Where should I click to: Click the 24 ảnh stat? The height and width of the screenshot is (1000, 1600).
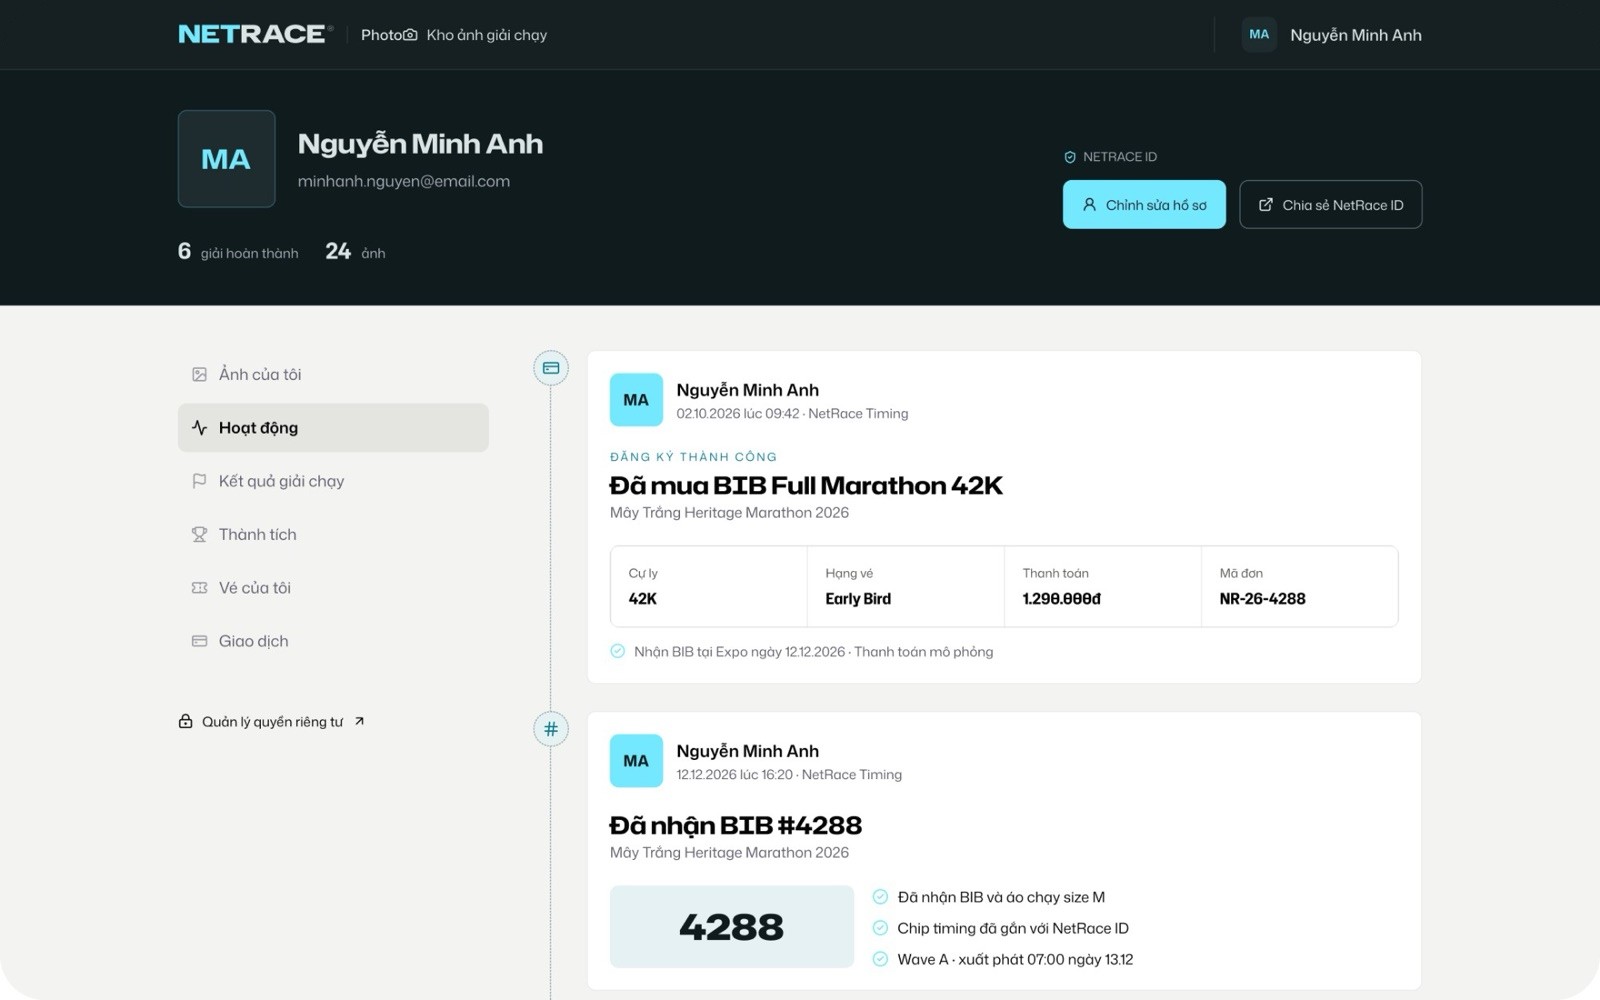pyautogui.click(x=355, y=252)
